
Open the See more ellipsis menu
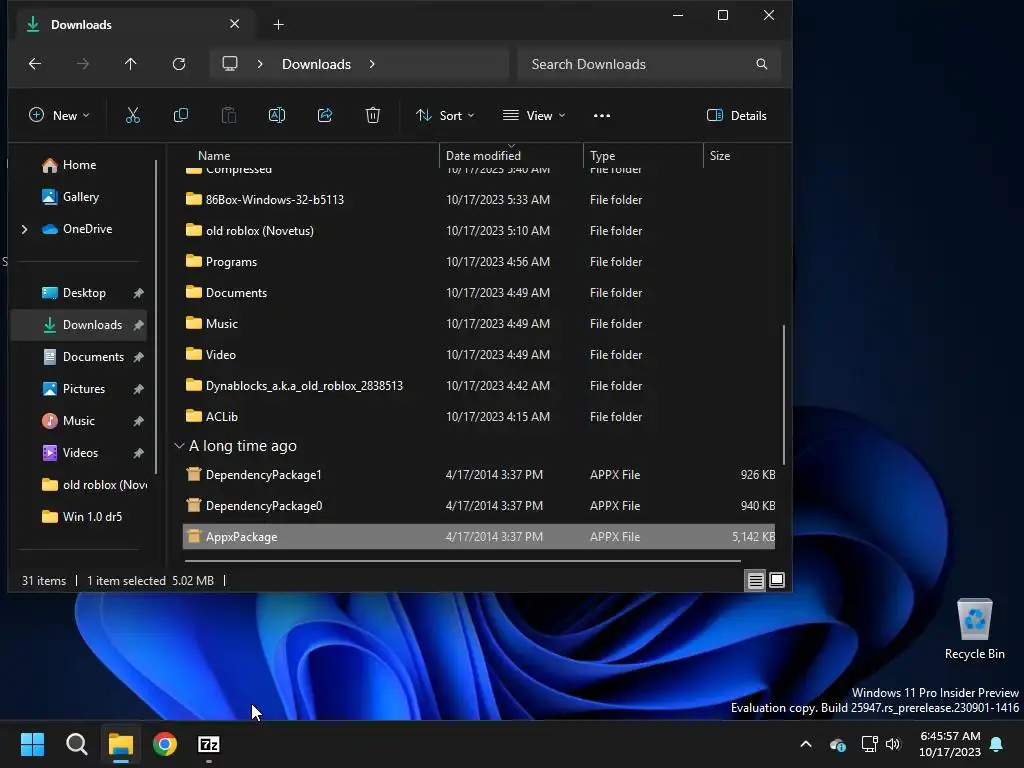click(x=601, y=116)
